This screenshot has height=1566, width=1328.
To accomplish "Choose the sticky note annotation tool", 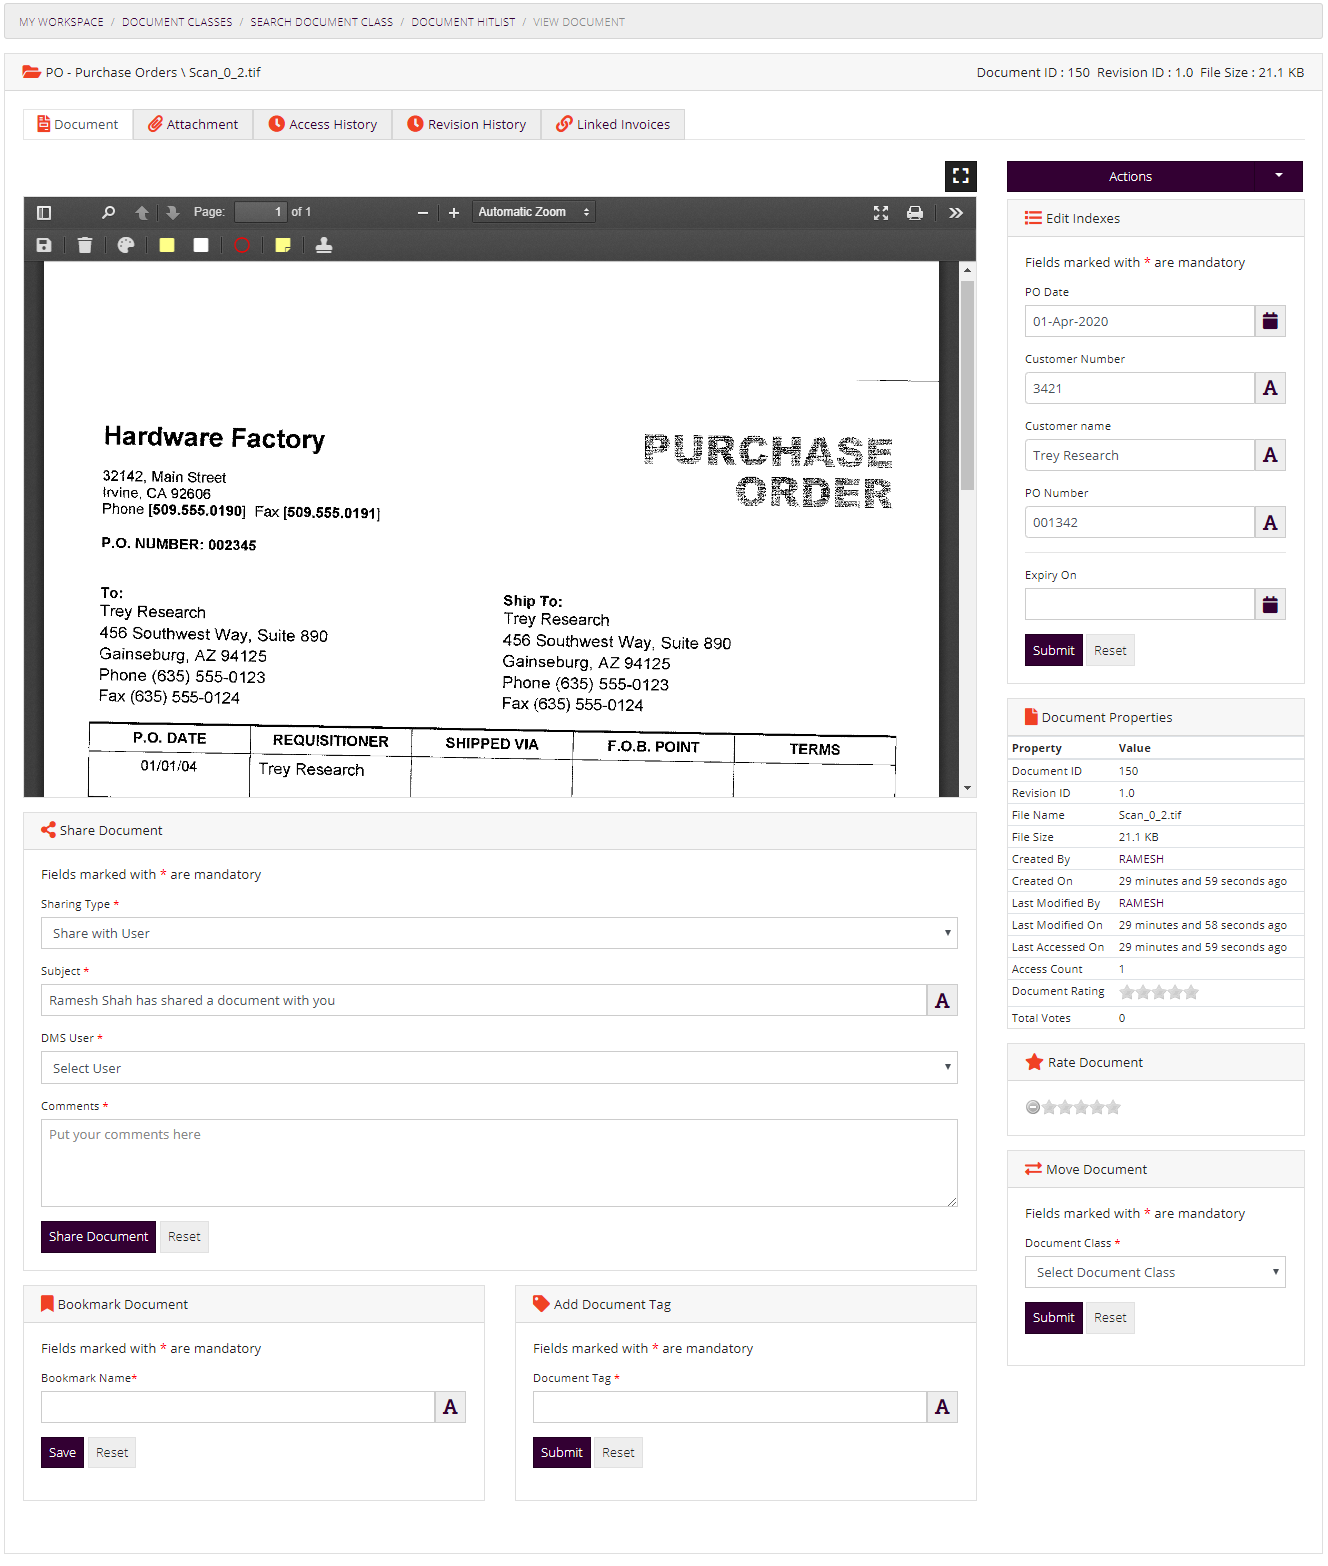I will tap(283, 245).
